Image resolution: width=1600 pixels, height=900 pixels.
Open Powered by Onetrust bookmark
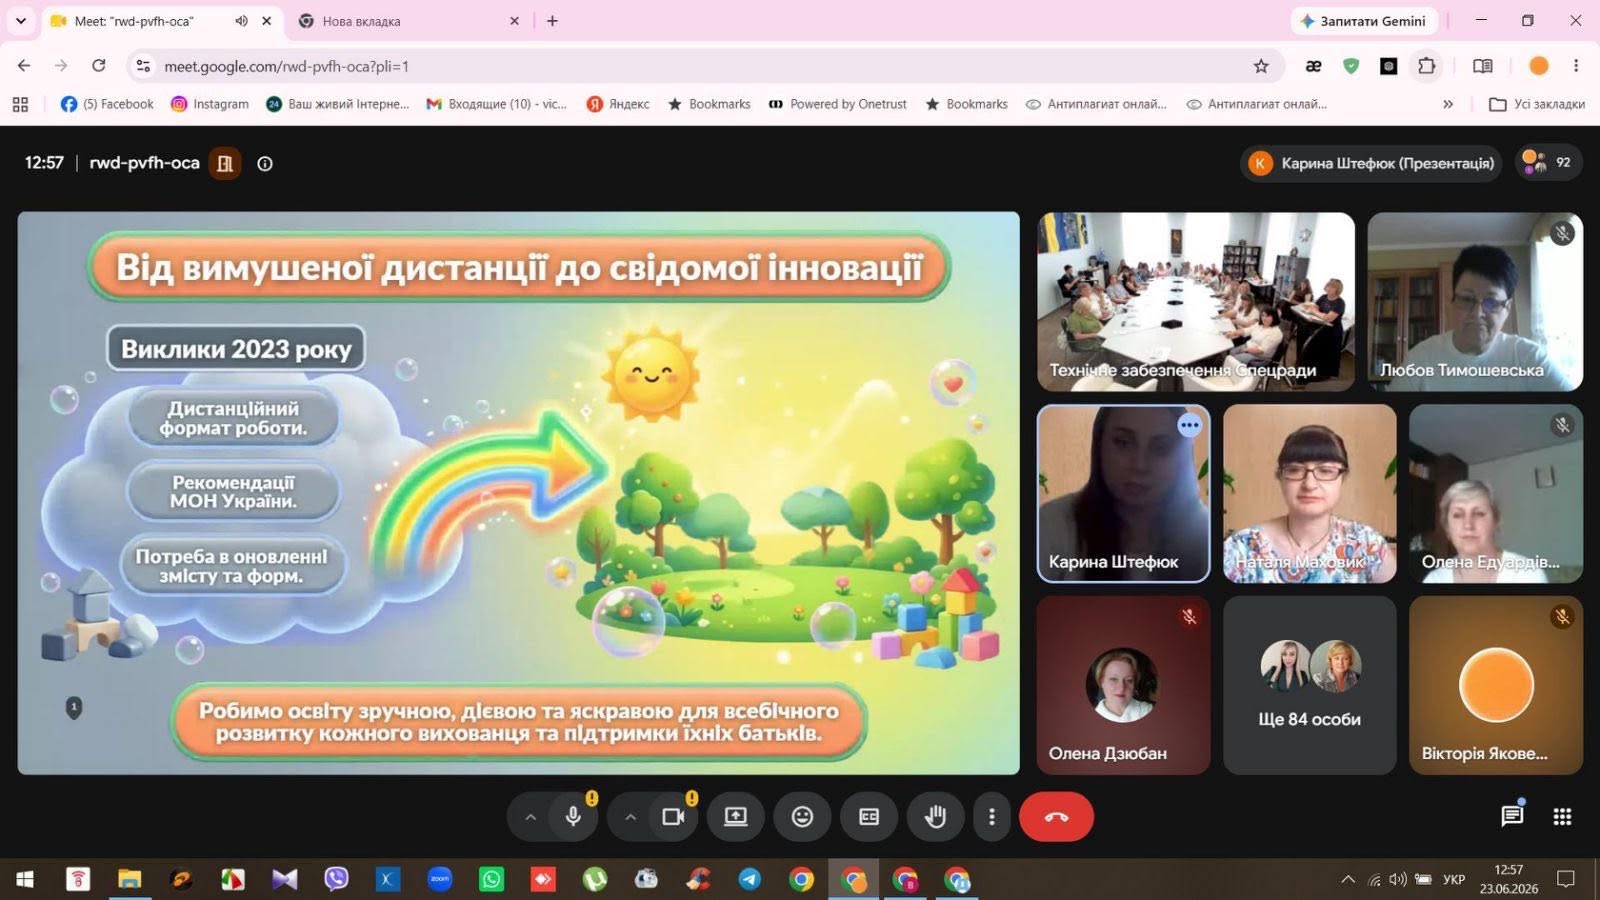click(x=838, y=104)
